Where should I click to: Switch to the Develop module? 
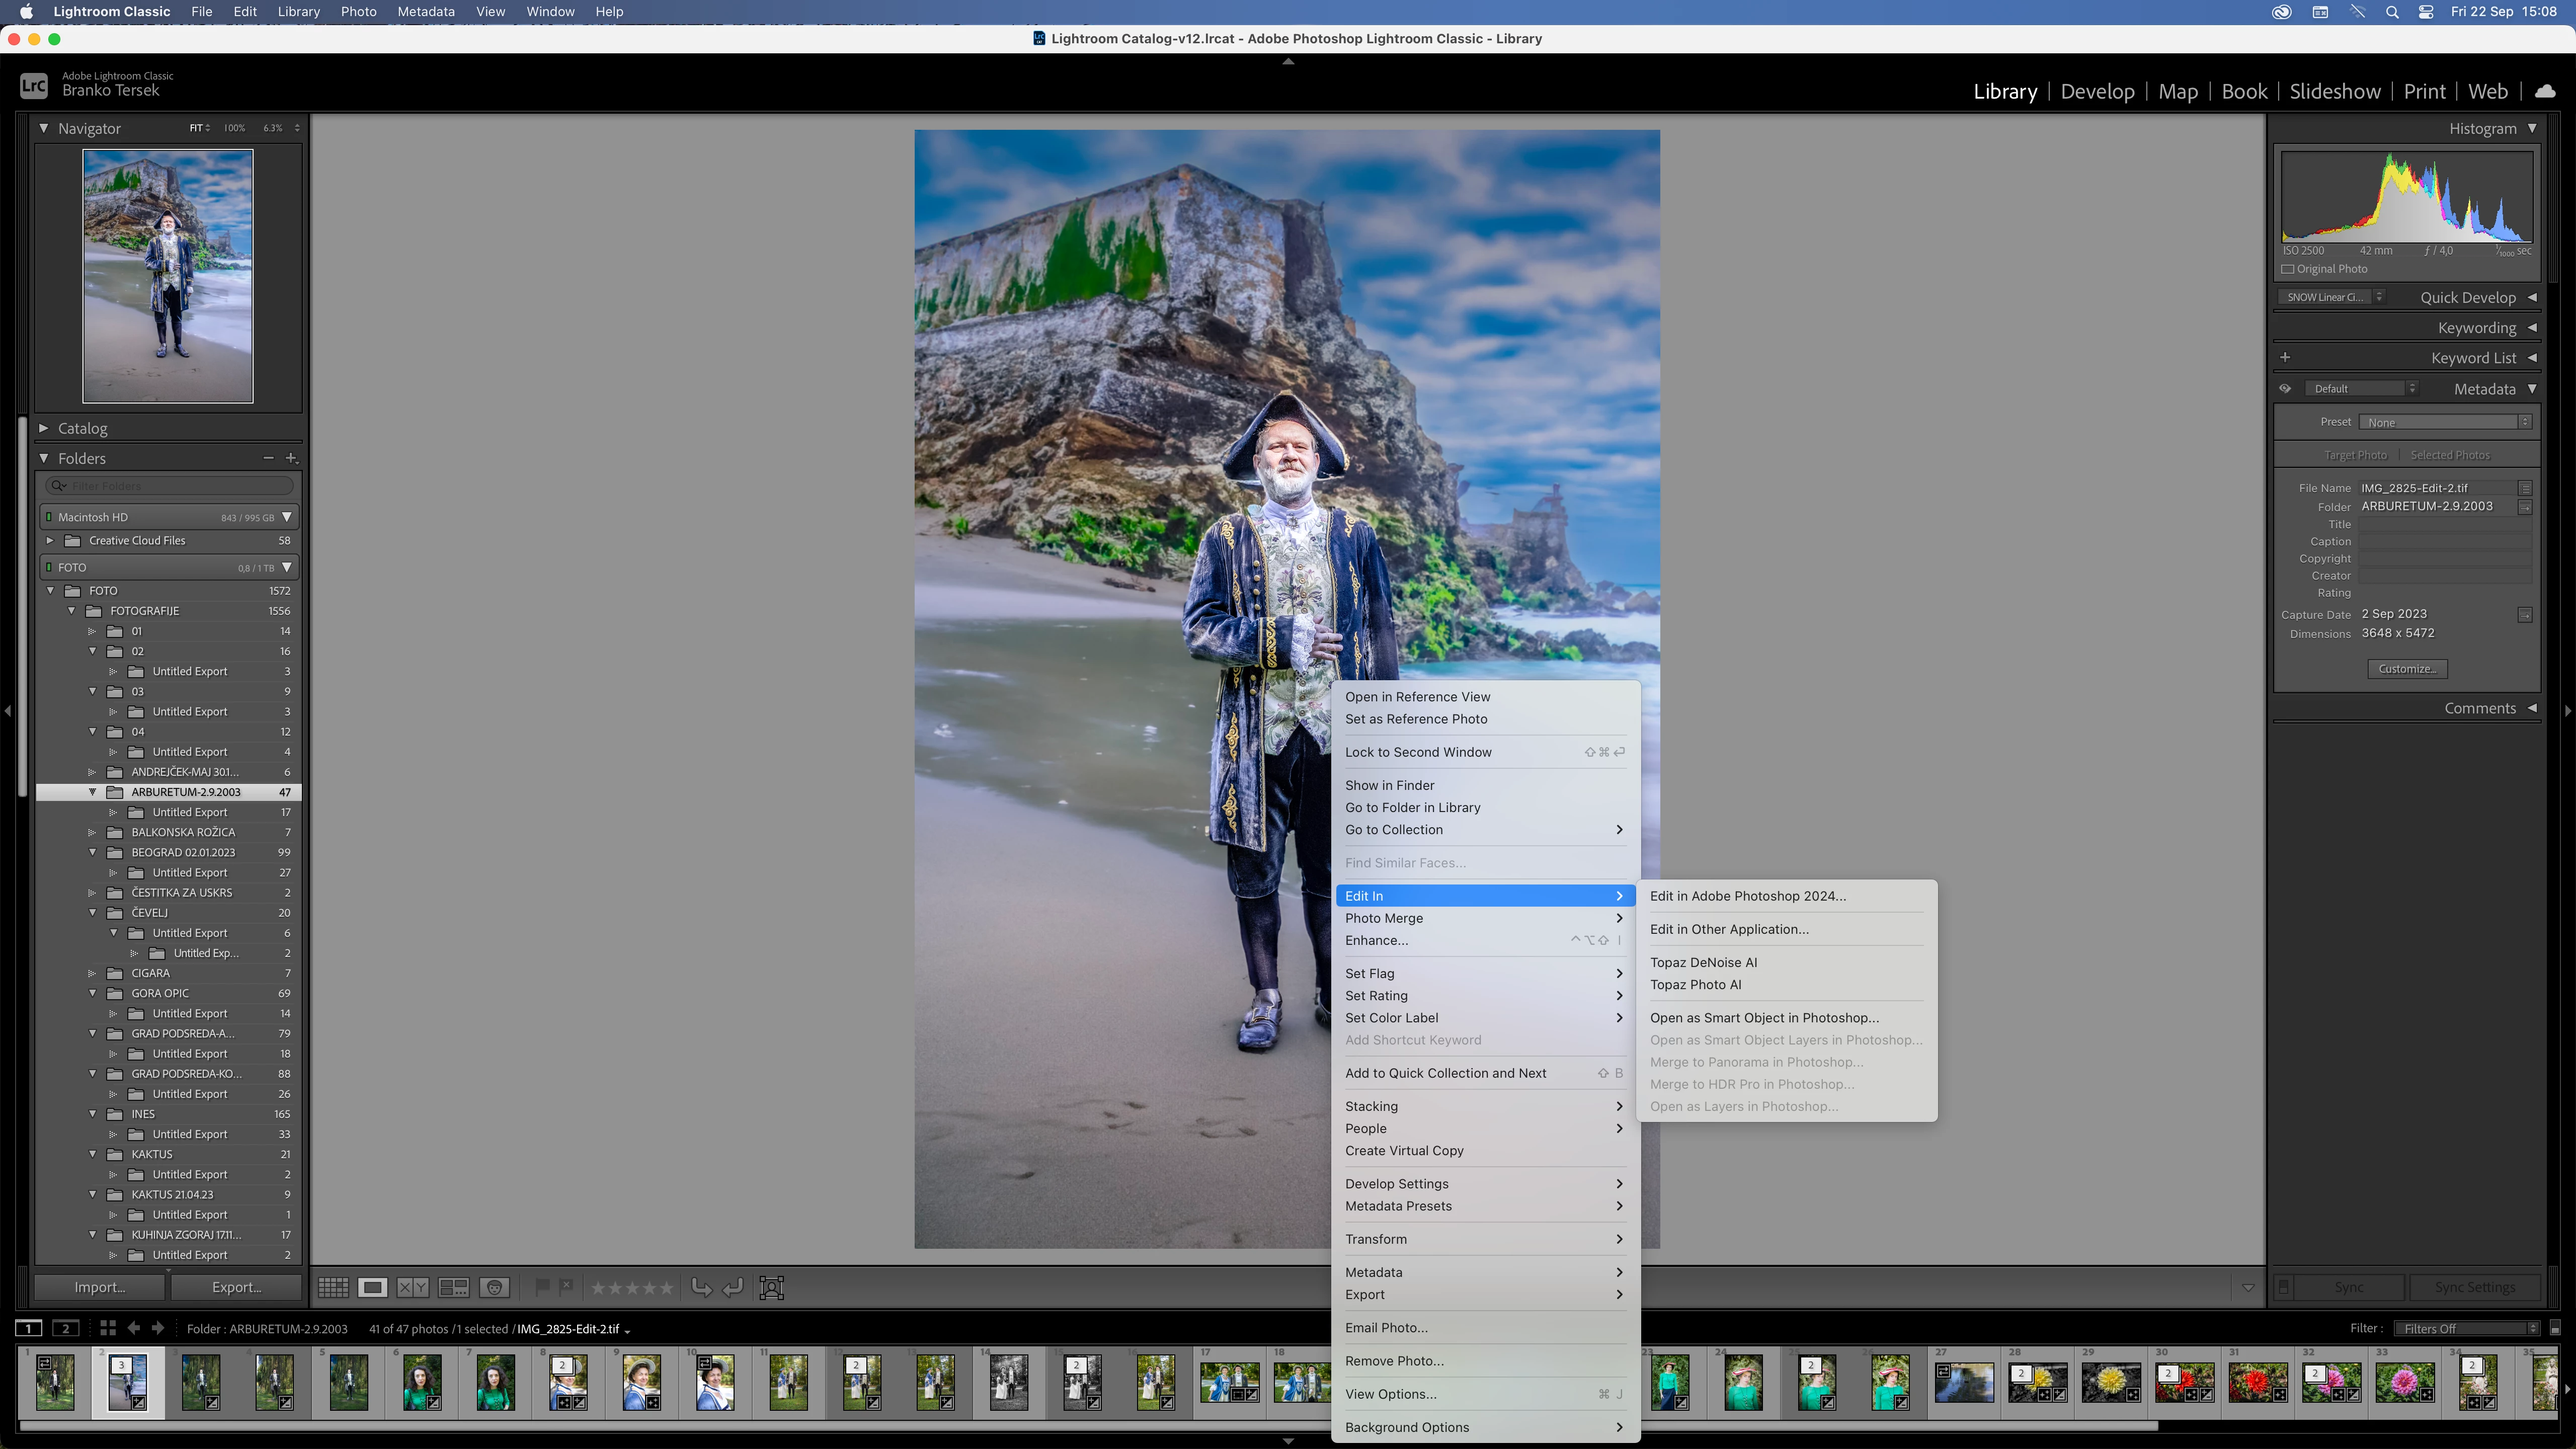coord(2097,91)
